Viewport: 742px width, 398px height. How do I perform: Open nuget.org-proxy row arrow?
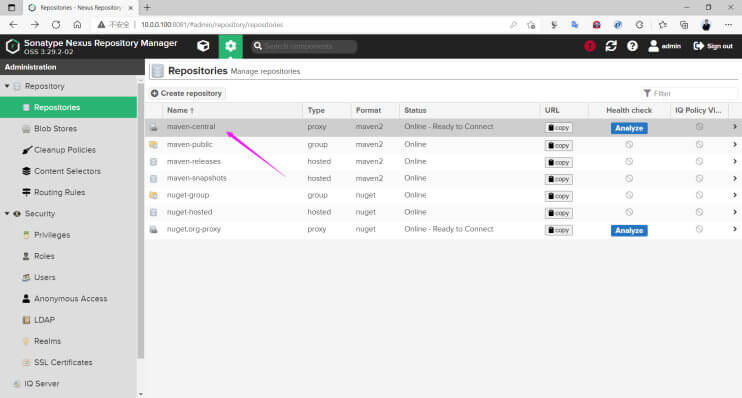(x=734, y=229)
